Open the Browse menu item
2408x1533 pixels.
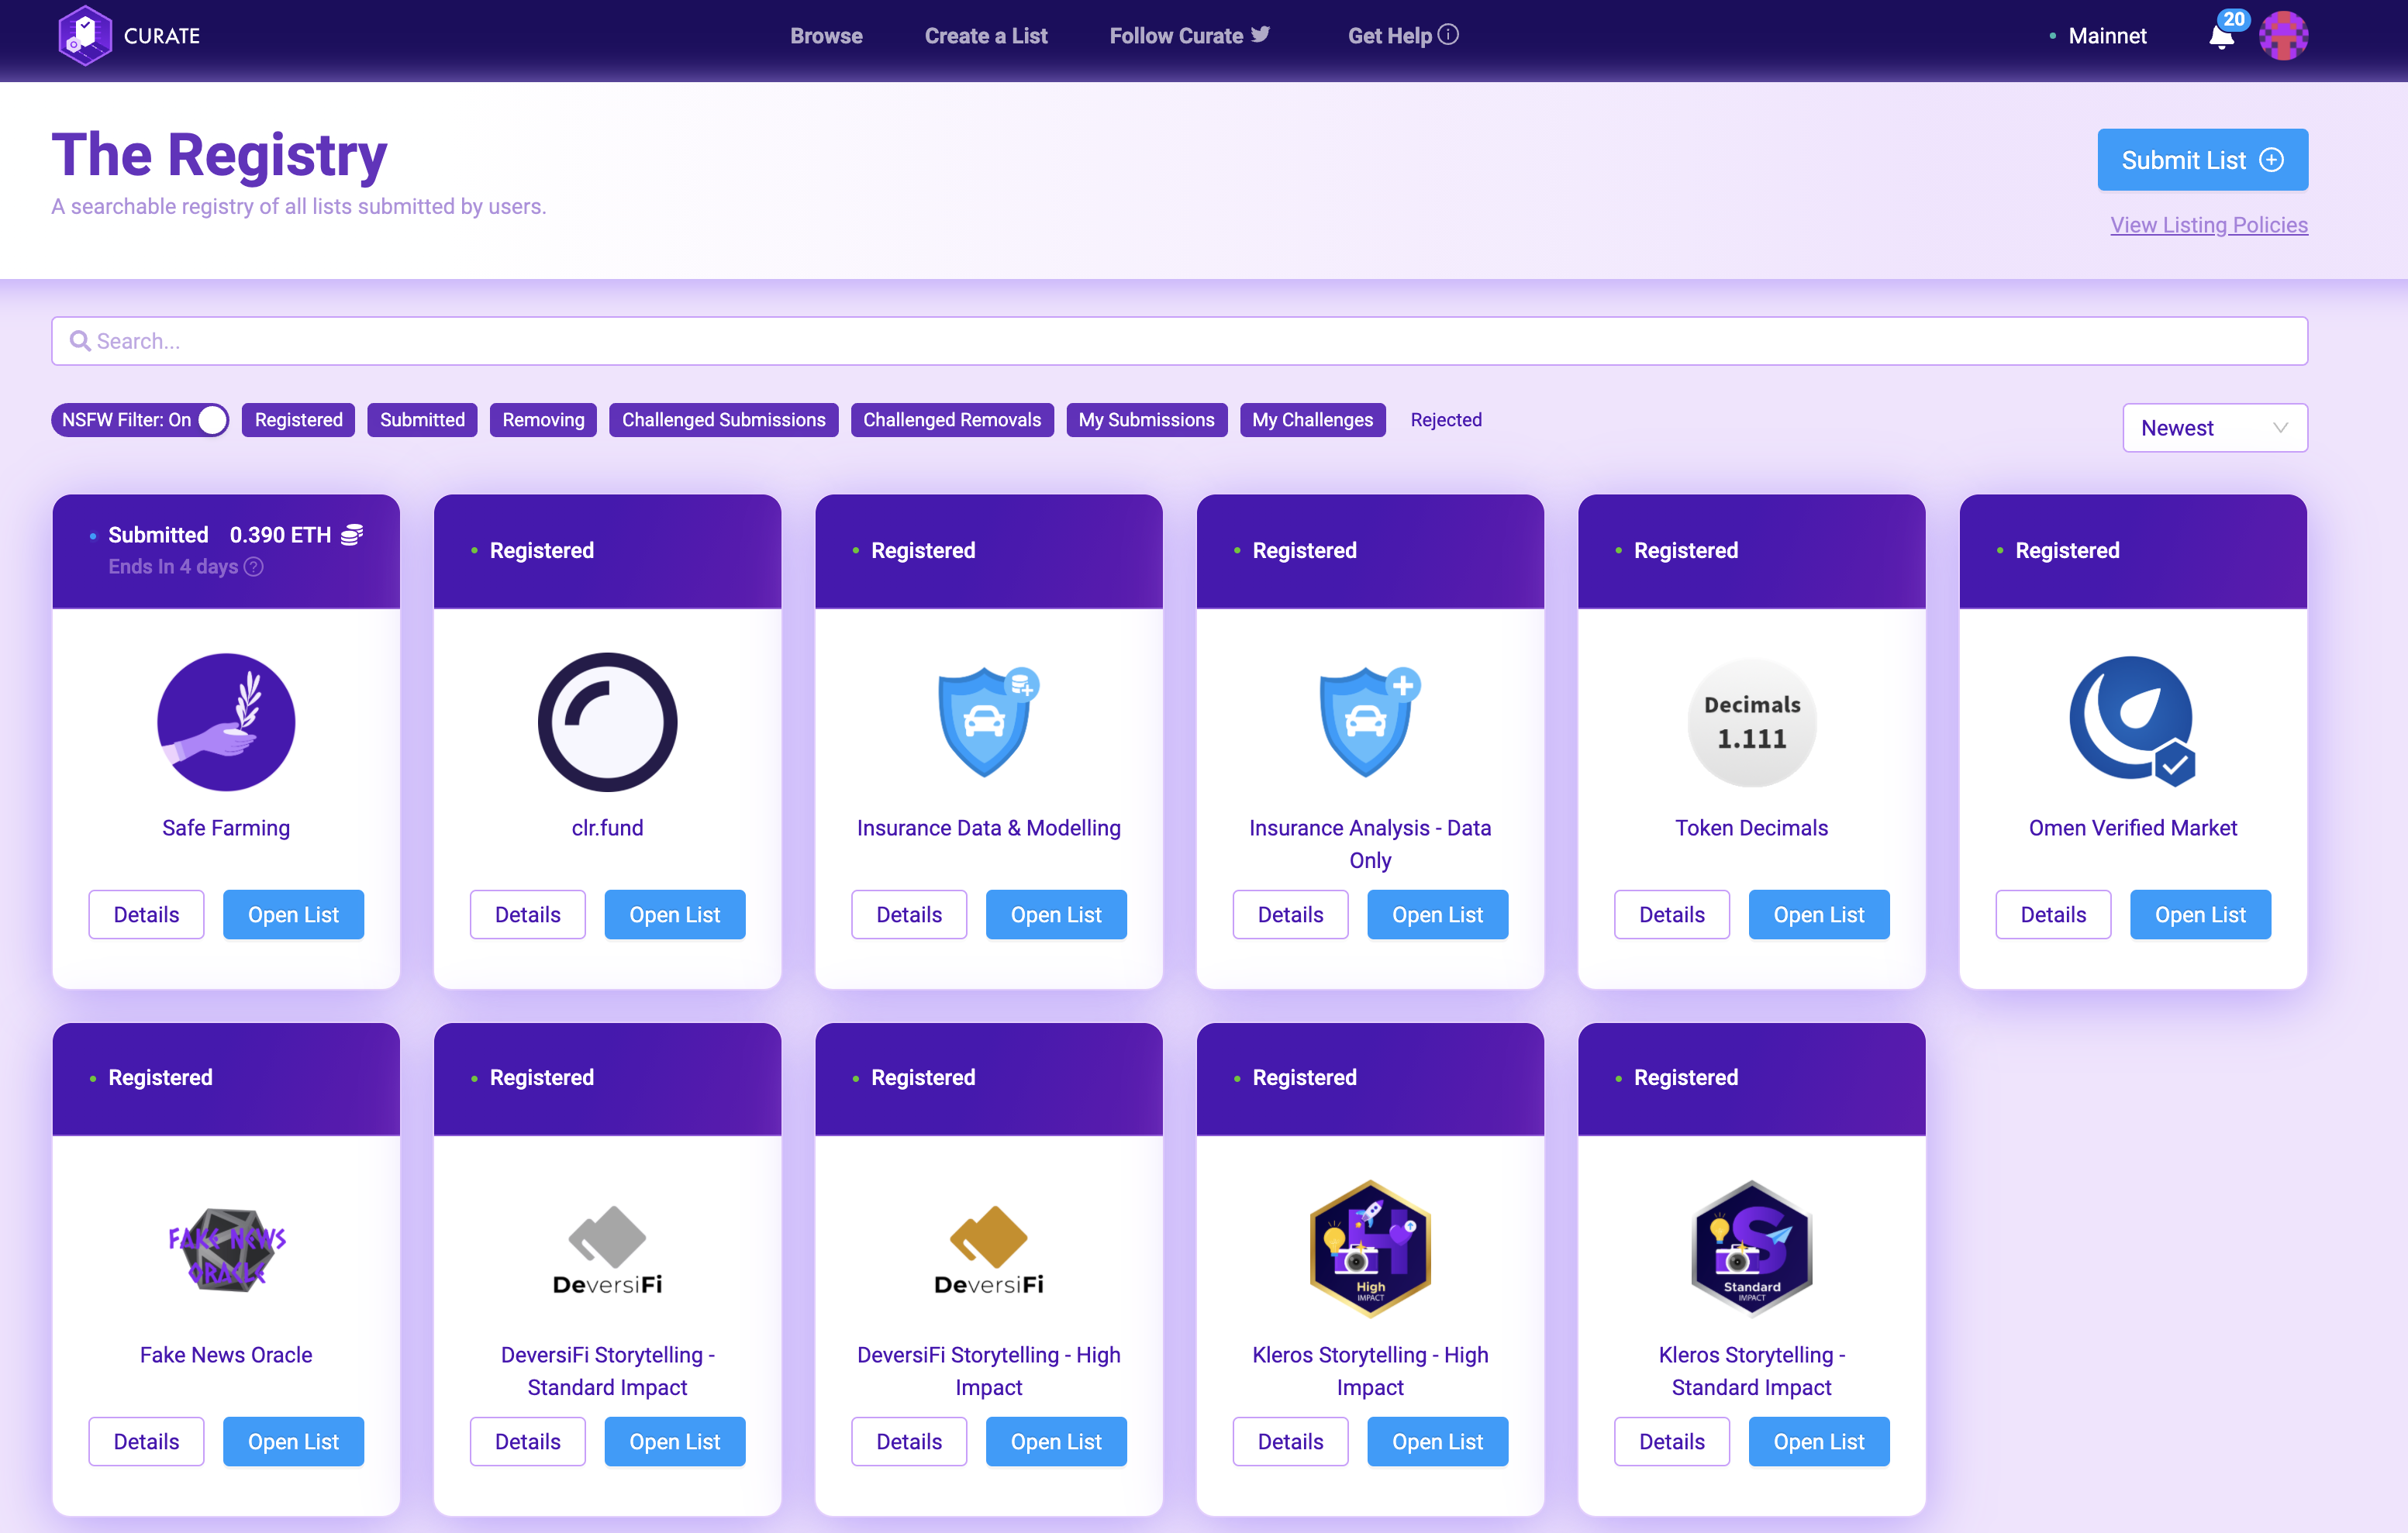point(826,36)
